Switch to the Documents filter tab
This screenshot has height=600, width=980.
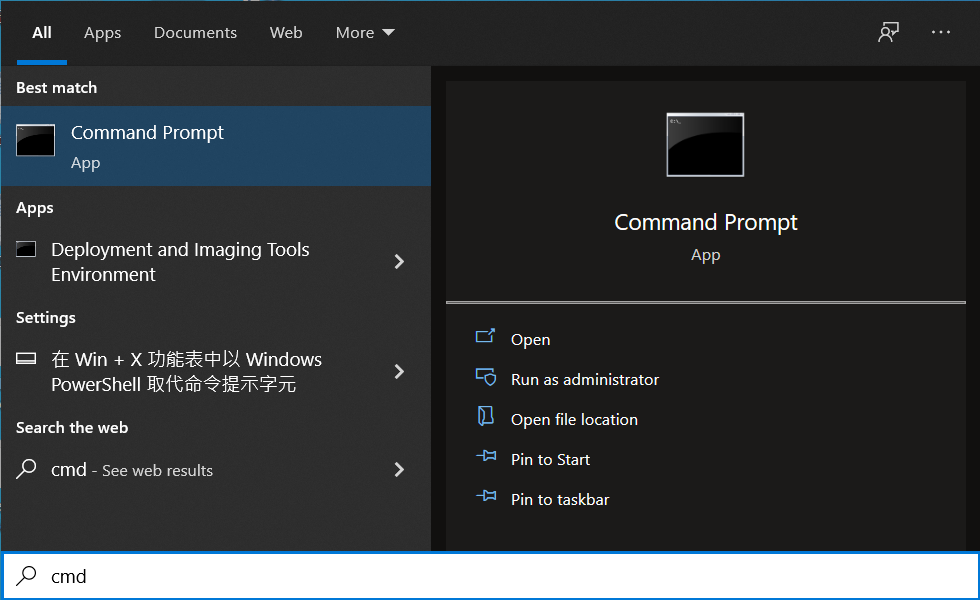point(195,32)
